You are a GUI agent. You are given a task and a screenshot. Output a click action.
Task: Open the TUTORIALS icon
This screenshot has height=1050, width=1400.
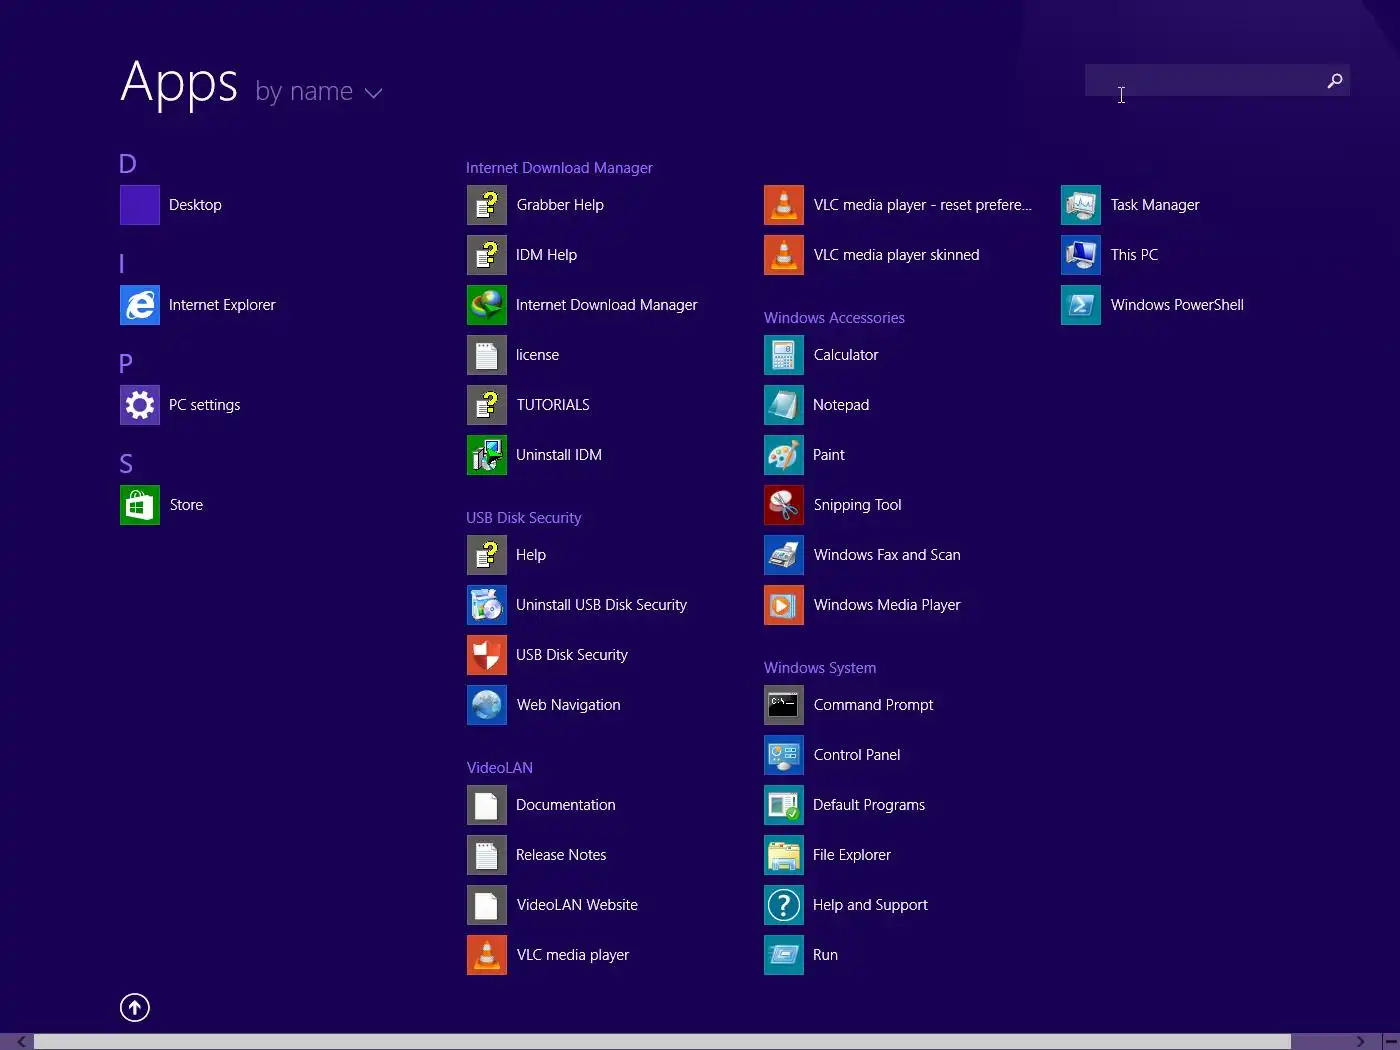tap(487, 405)
